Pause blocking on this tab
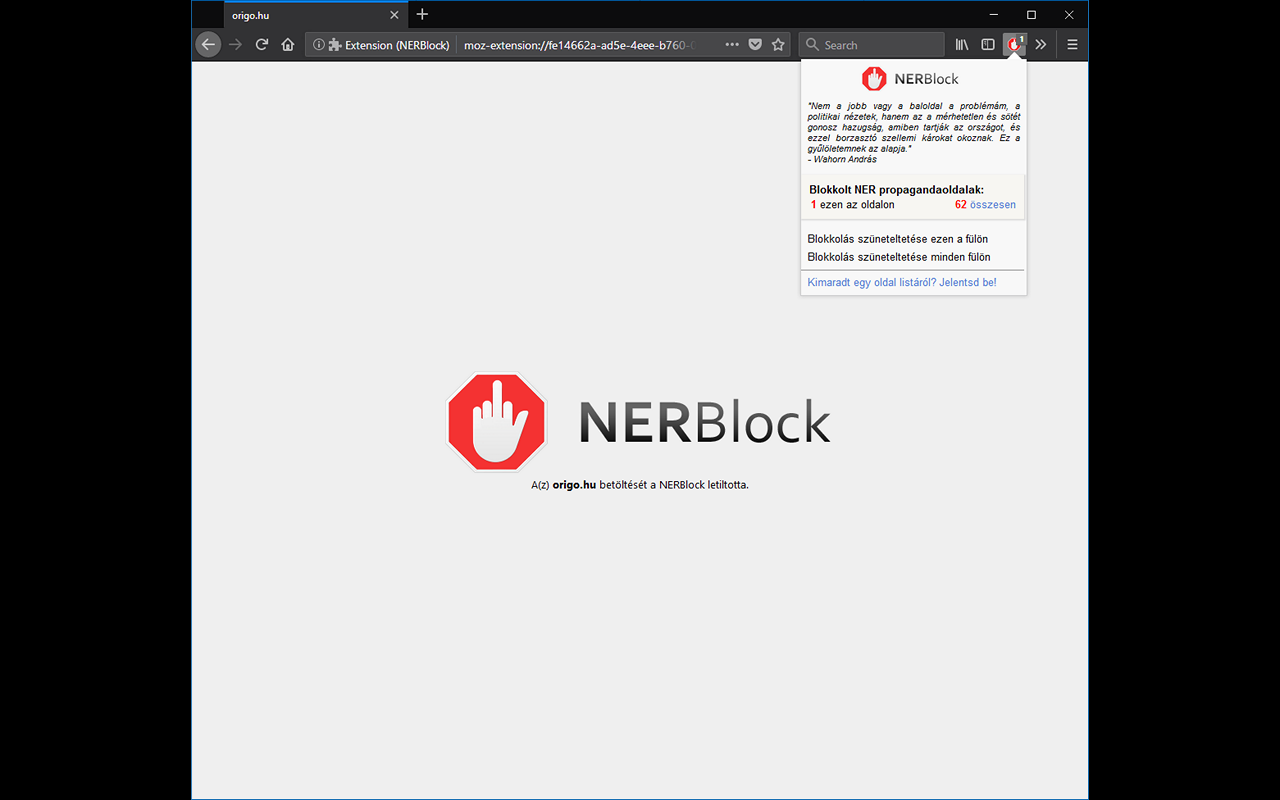Screen dimensions: 1280x800 897,239
